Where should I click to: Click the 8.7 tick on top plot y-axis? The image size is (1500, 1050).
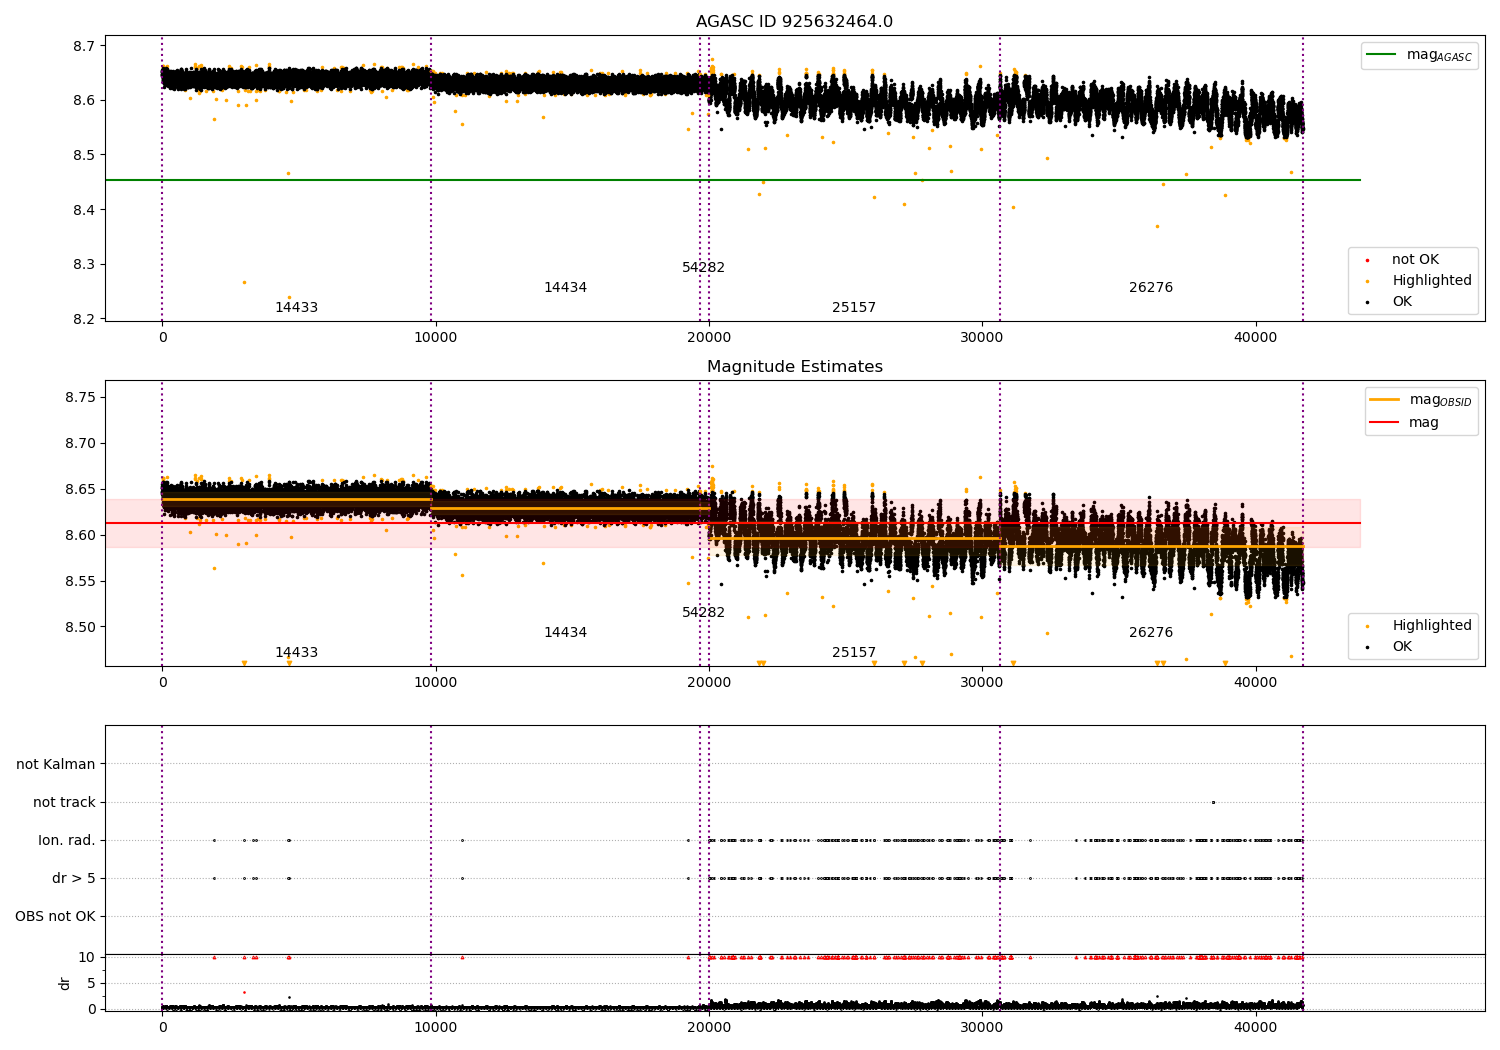84,46
